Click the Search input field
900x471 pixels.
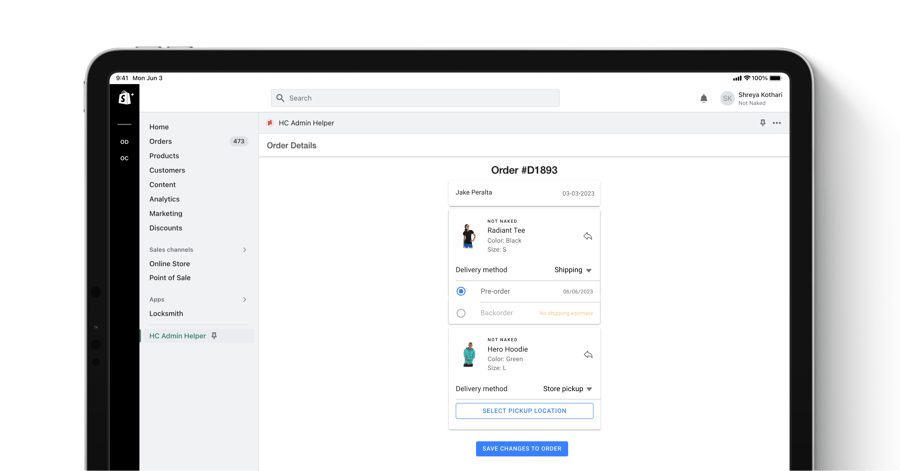point(415,98)
